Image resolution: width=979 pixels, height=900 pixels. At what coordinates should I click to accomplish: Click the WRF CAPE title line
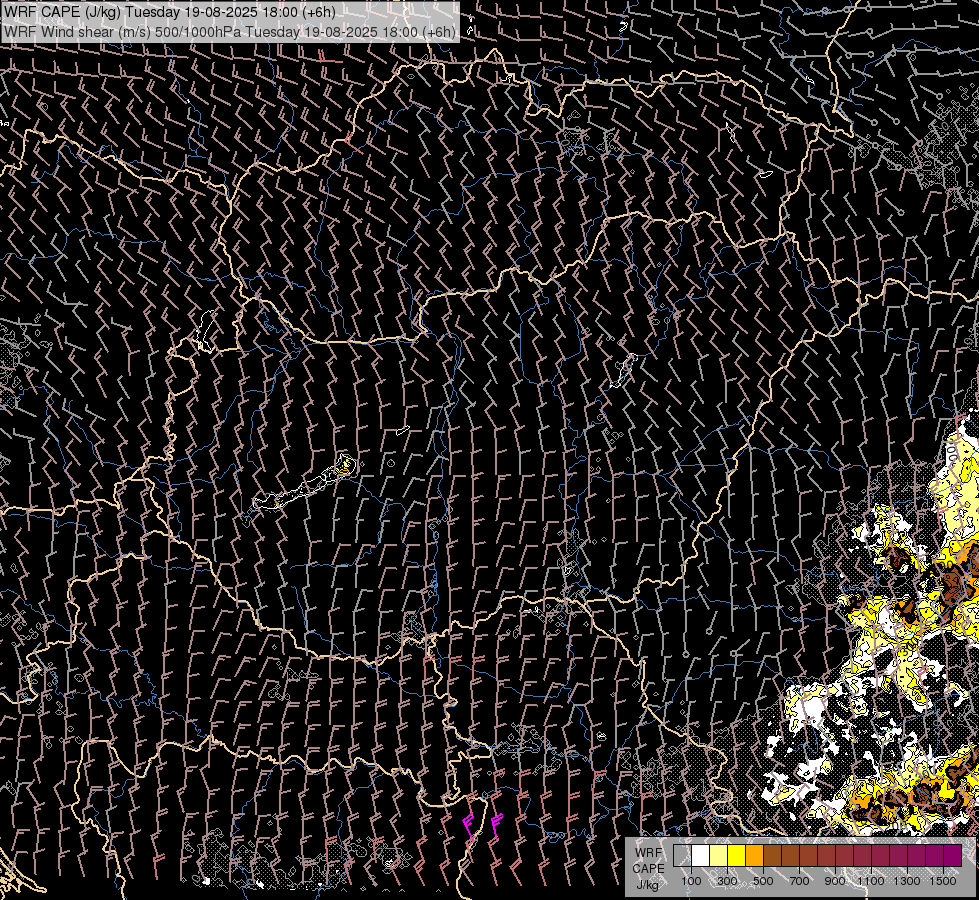tap(170, 12)
